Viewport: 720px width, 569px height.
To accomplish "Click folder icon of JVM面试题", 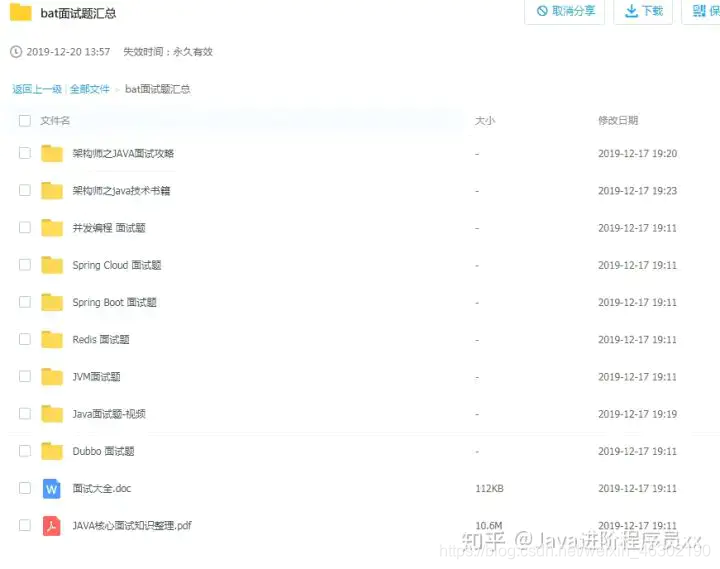I will [52, 377].
